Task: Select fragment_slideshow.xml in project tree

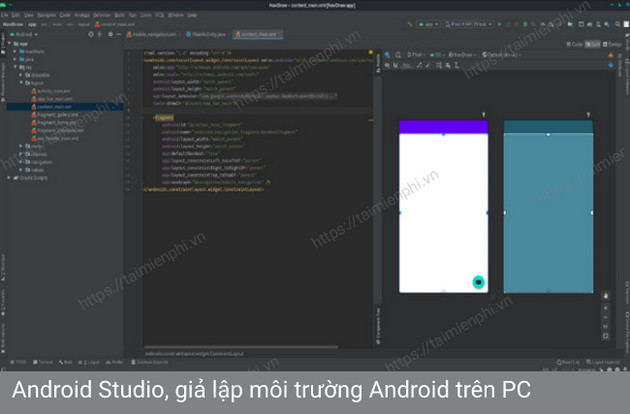Action: click(57, 130)
